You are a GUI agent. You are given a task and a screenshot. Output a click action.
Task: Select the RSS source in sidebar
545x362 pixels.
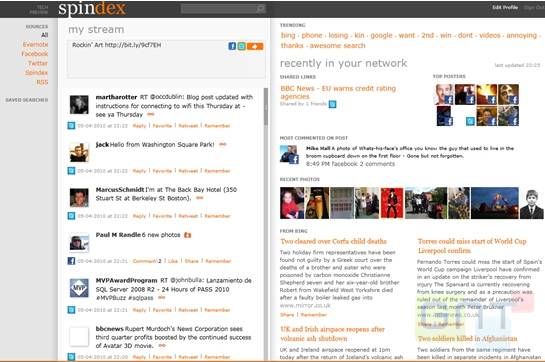coord(42,82)
